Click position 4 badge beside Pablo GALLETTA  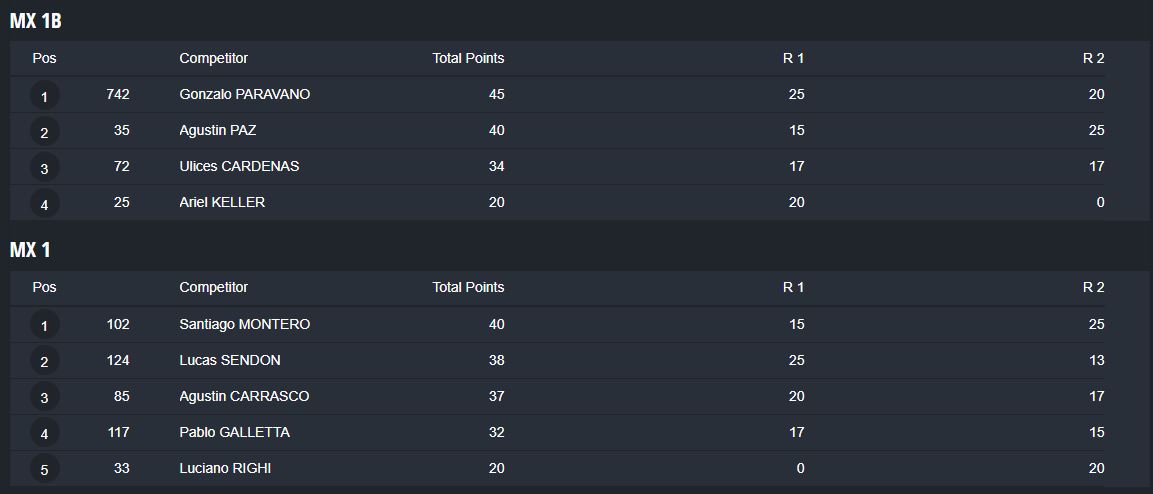44,434
